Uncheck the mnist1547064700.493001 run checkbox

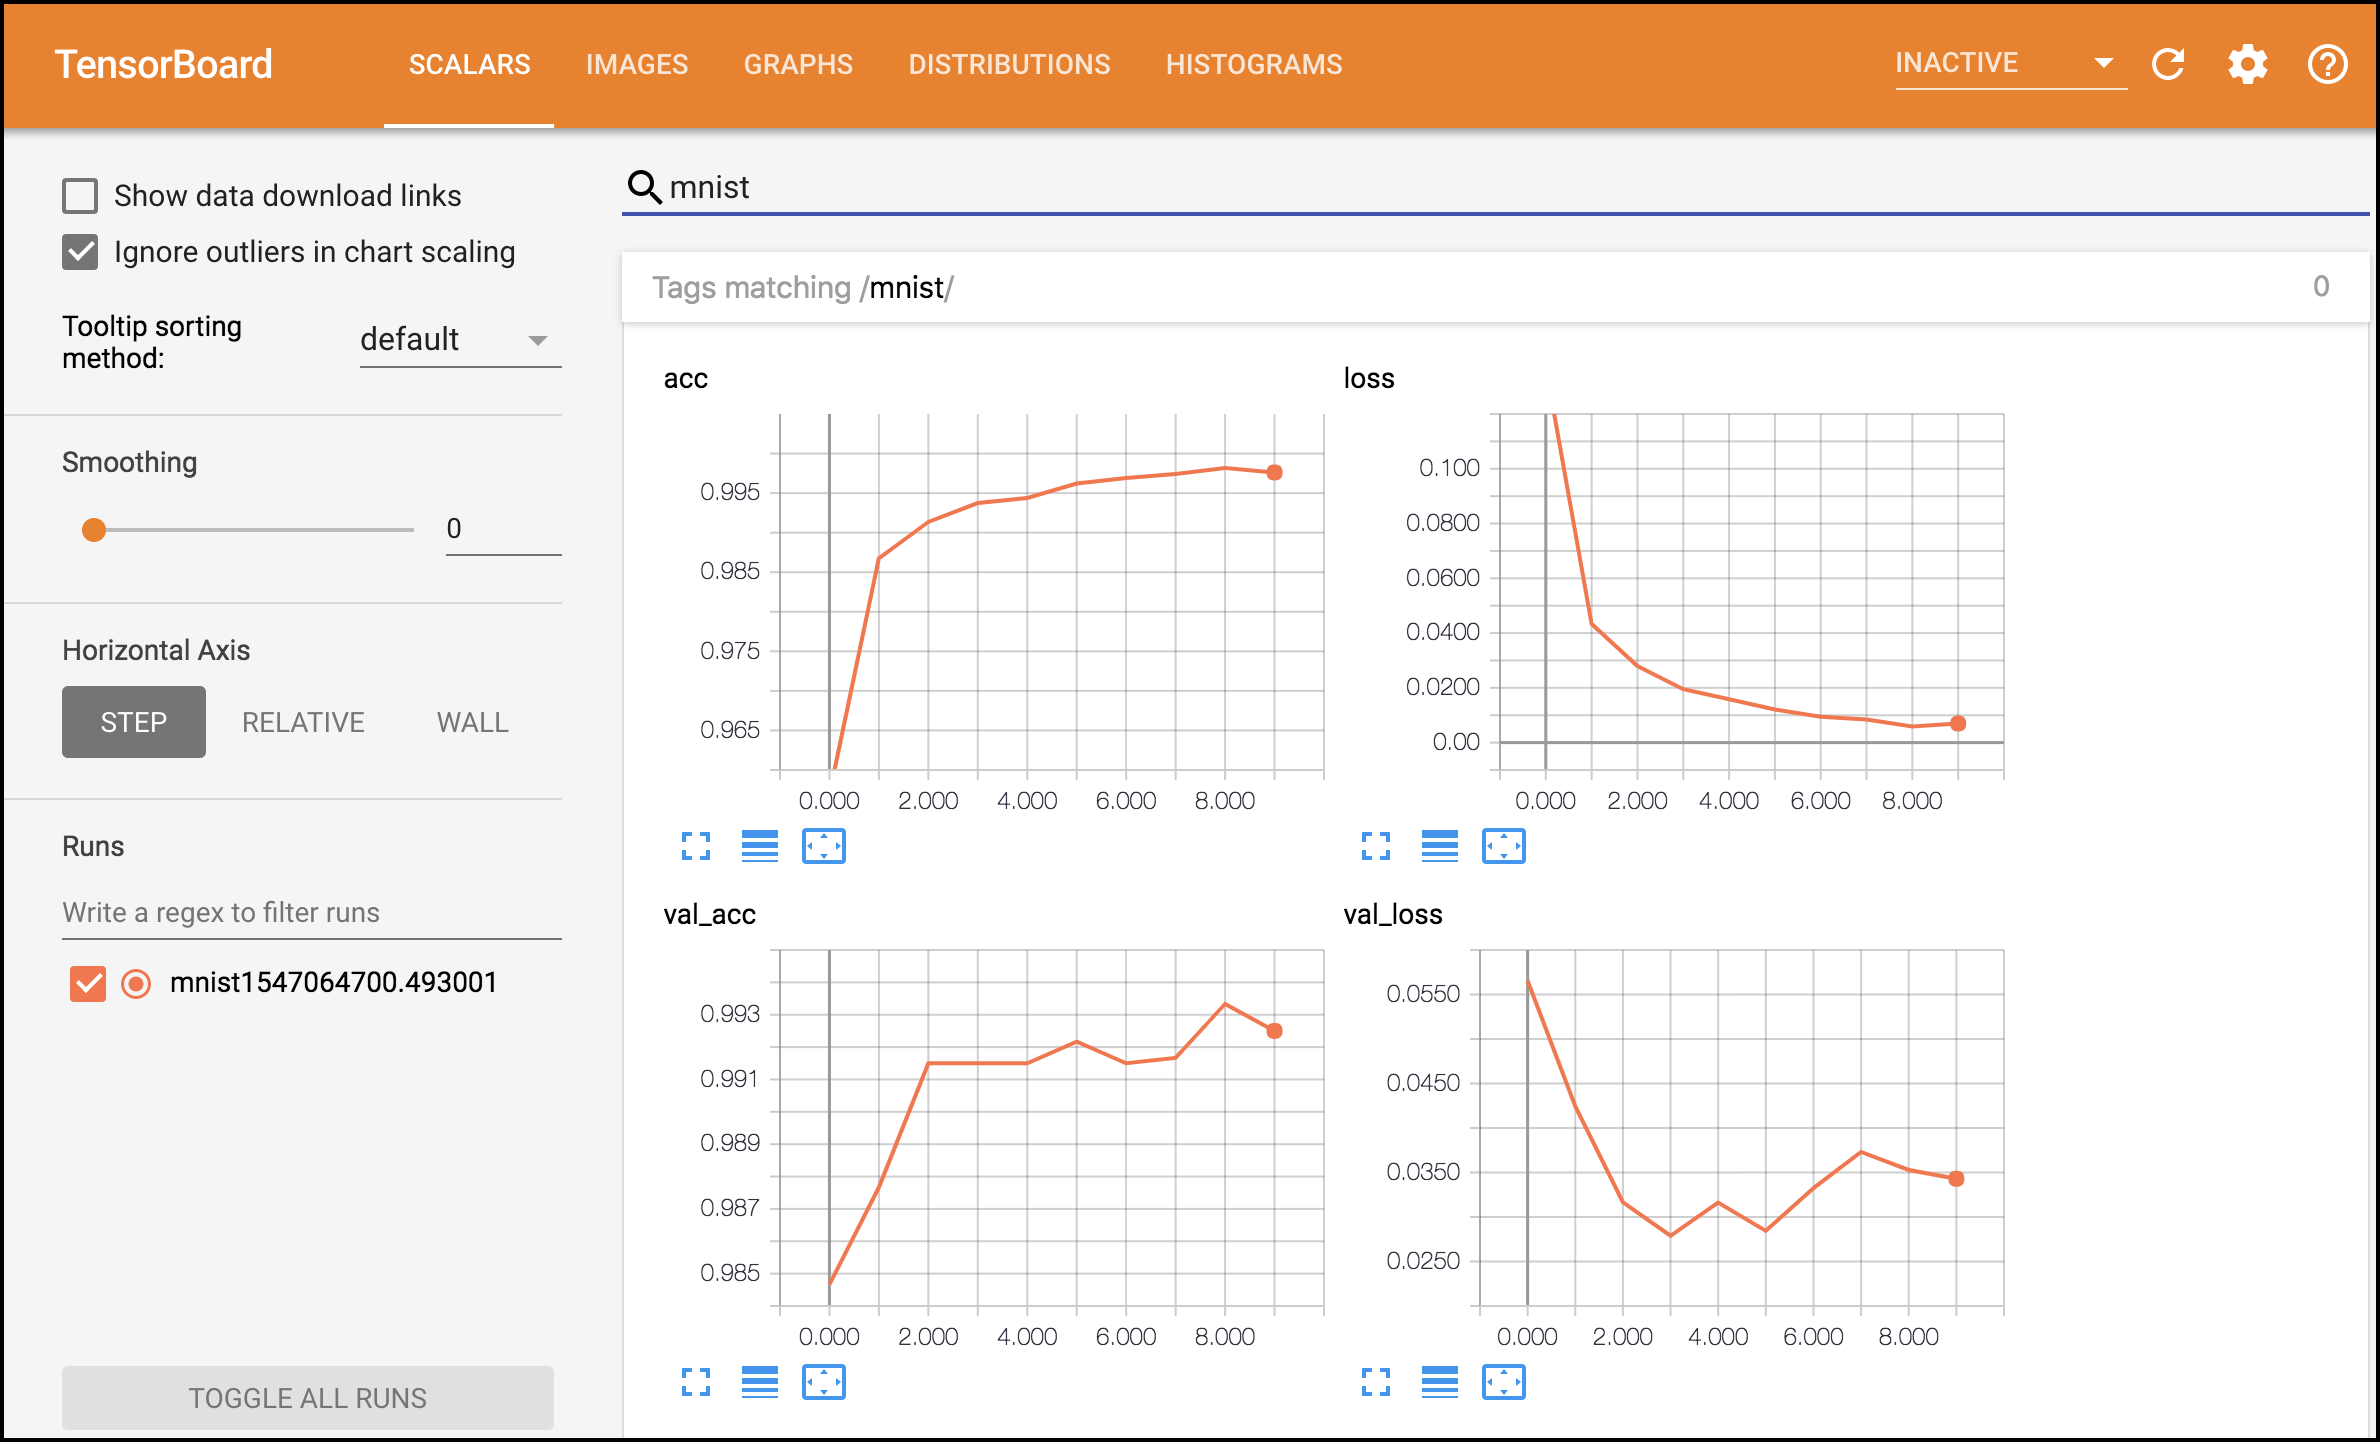tap(88, 983)
